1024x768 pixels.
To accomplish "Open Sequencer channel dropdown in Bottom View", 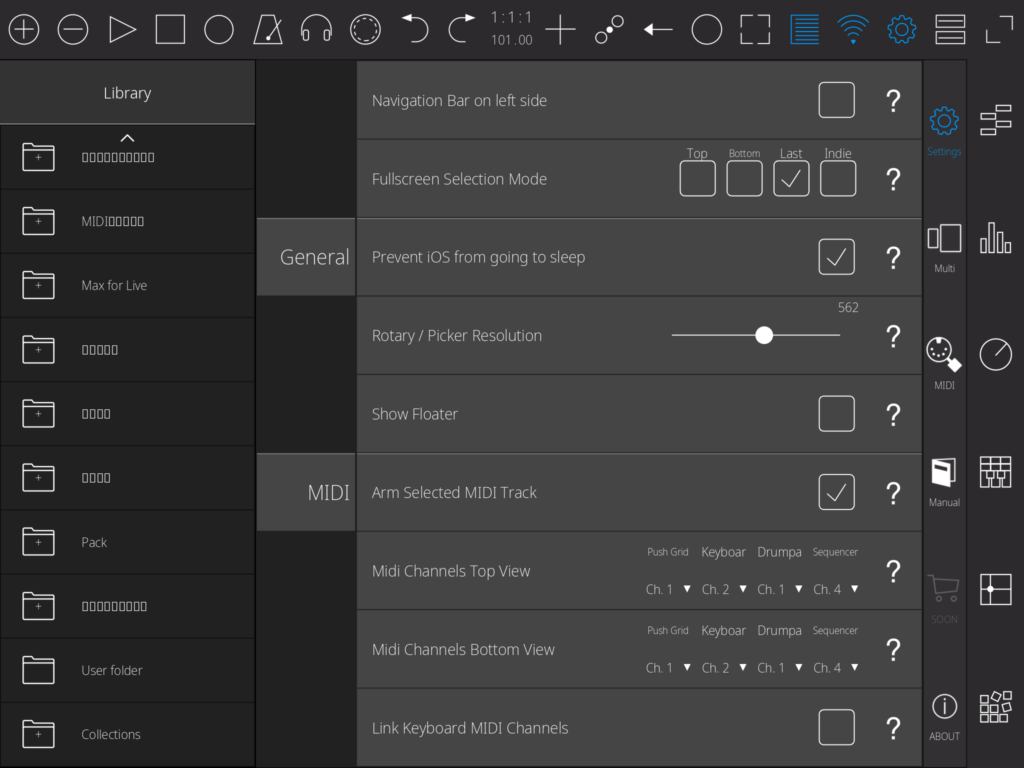I will pyautogui.click(x=835, y=667).
